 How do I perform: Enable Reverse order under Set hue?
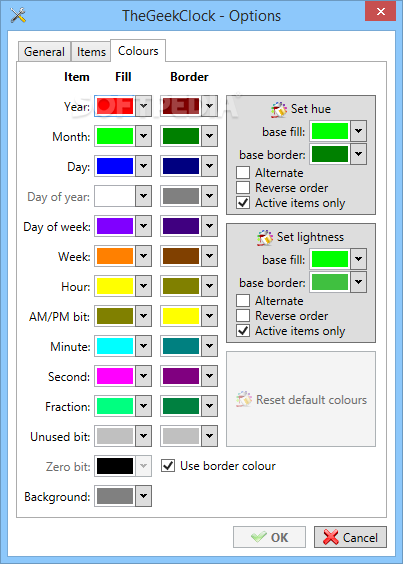[x=243, y=188]
